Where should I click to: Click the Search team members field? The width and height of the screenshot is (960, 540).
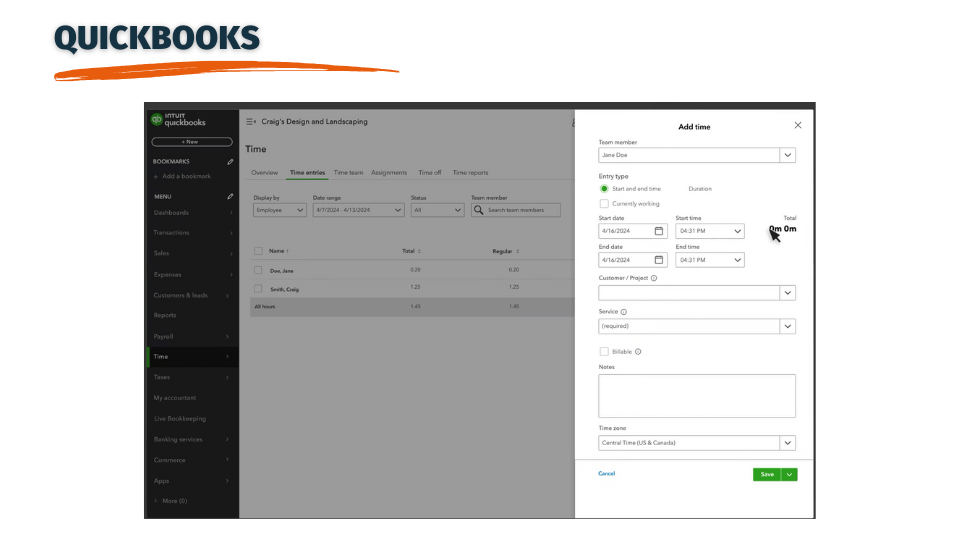(516, 210)
